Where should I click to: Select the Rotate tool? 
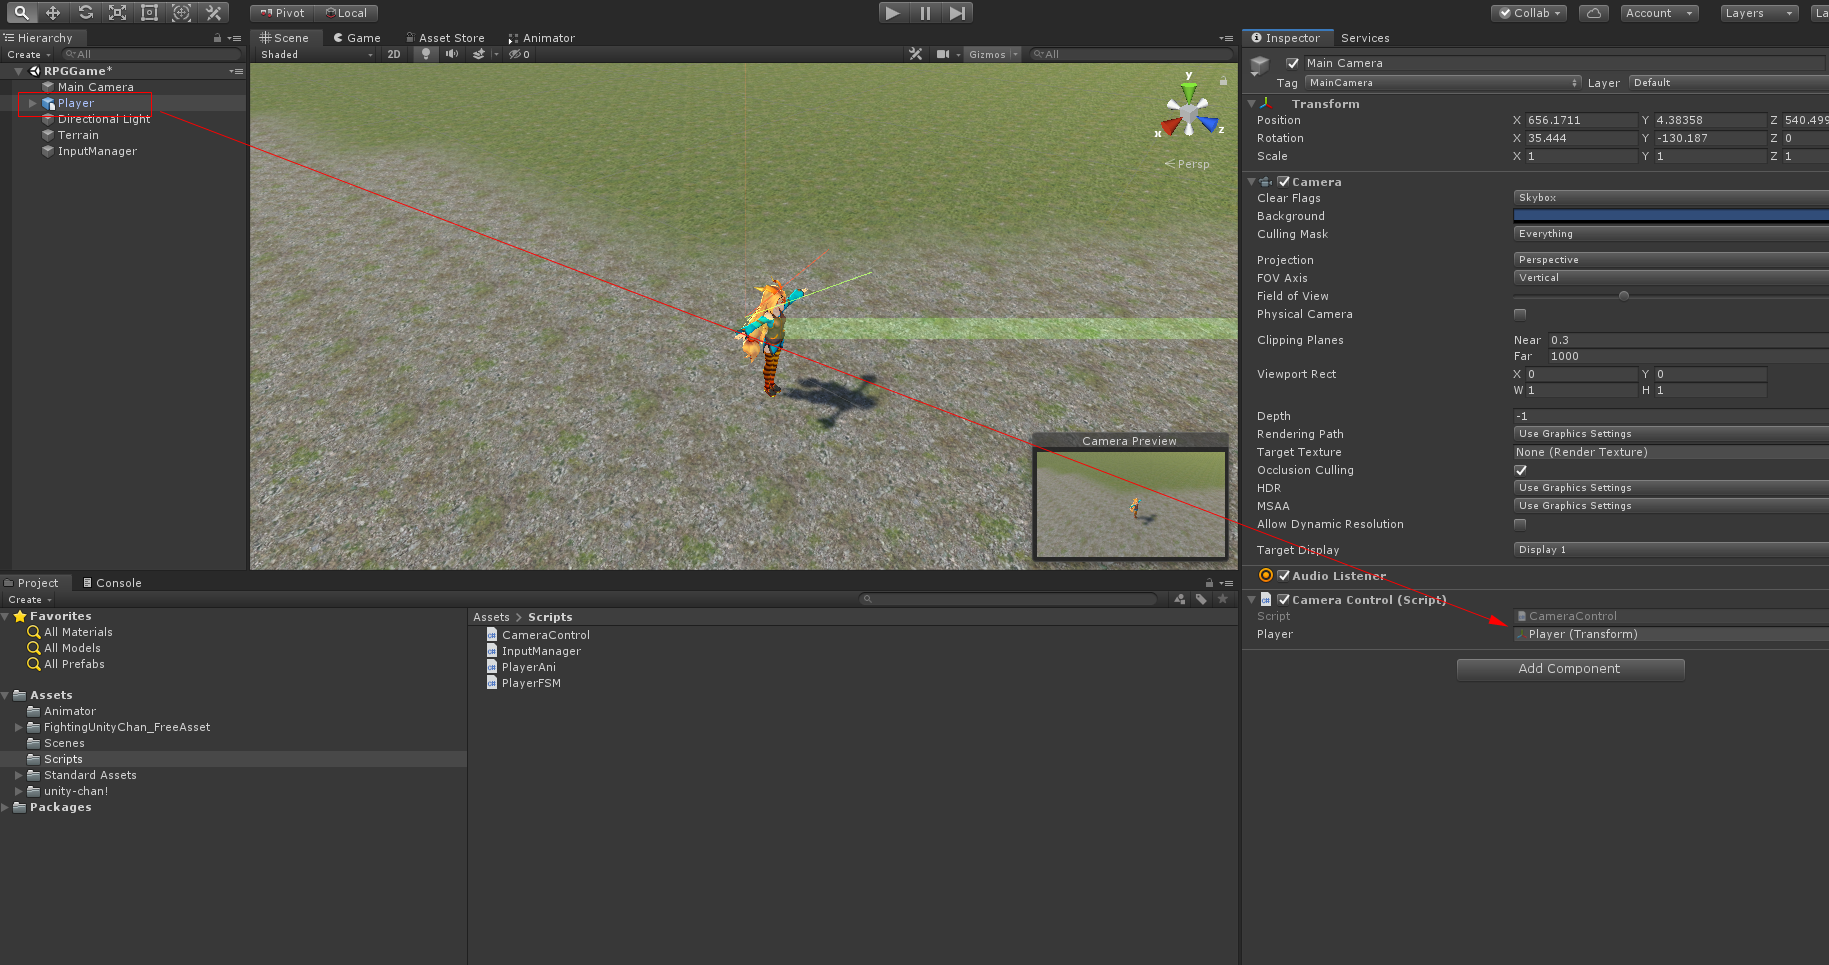pyautogui.click(x=85, y=13)
